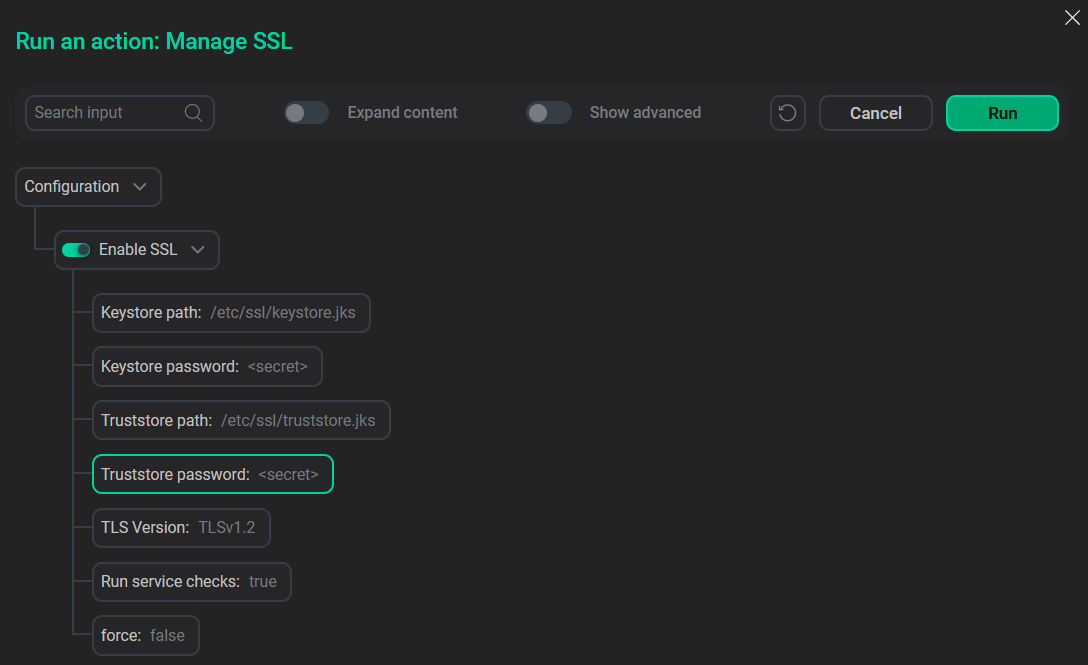Disable the Enable SSL switch

pyautogui.click(x=76, y=250)
